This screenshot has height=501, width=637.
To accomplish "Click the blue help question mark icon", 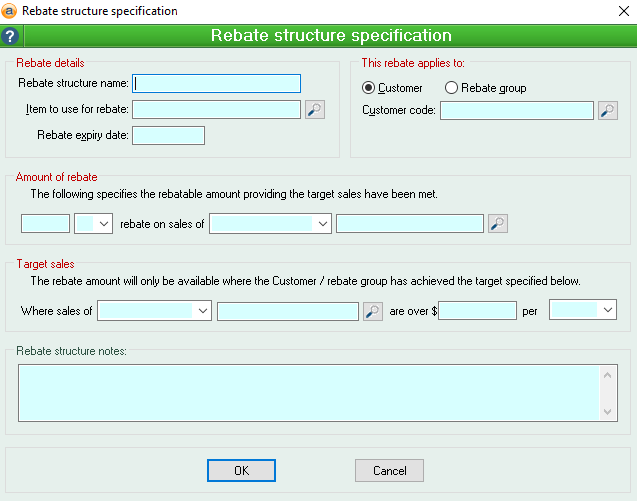I will click(10, 36).
